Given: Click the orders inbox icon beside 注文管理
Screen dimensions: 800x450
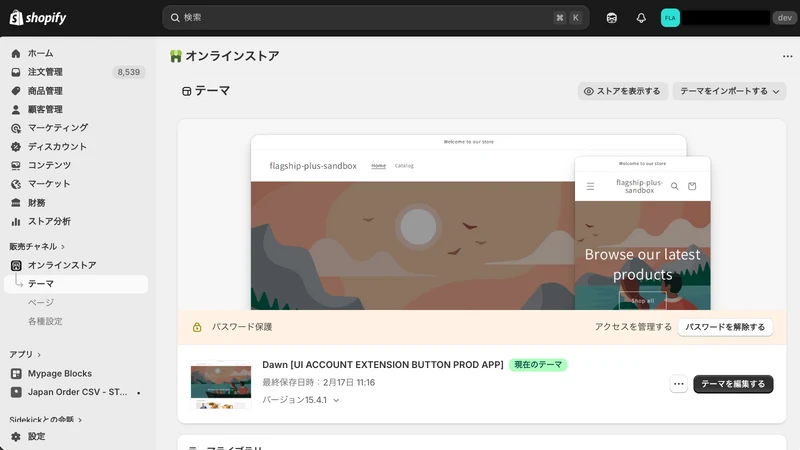Looking at the screenshot, I should (x=16, y=72).
